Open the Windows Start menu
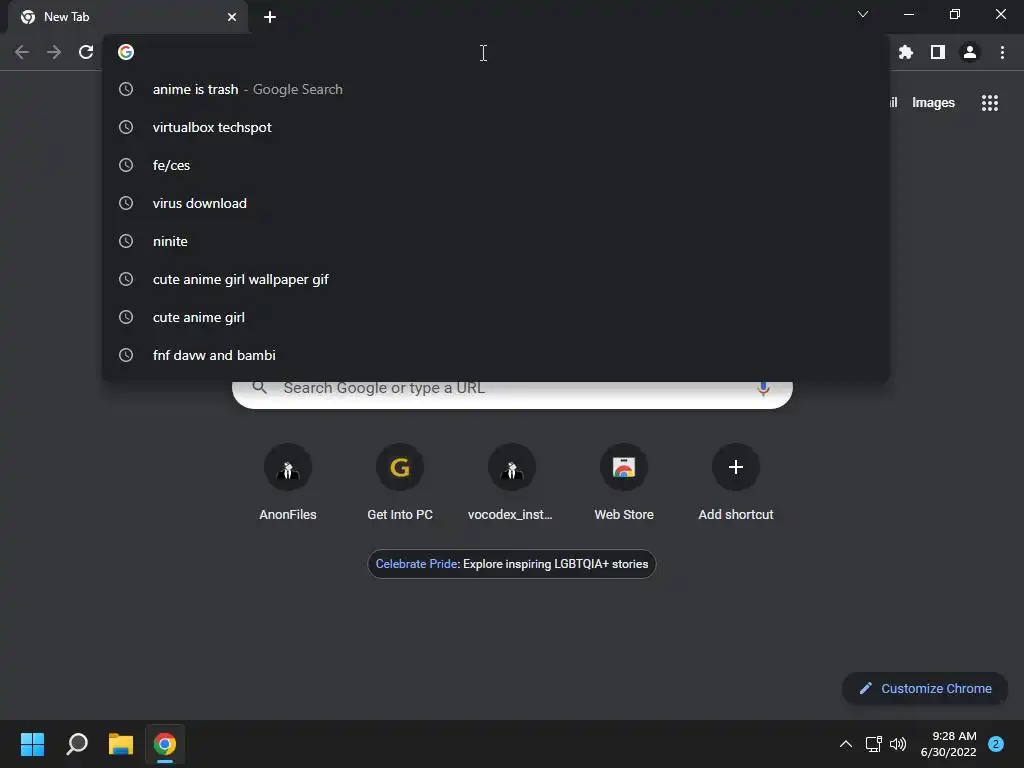This screenshot has width=1024, height=768. tap(32, 744)
